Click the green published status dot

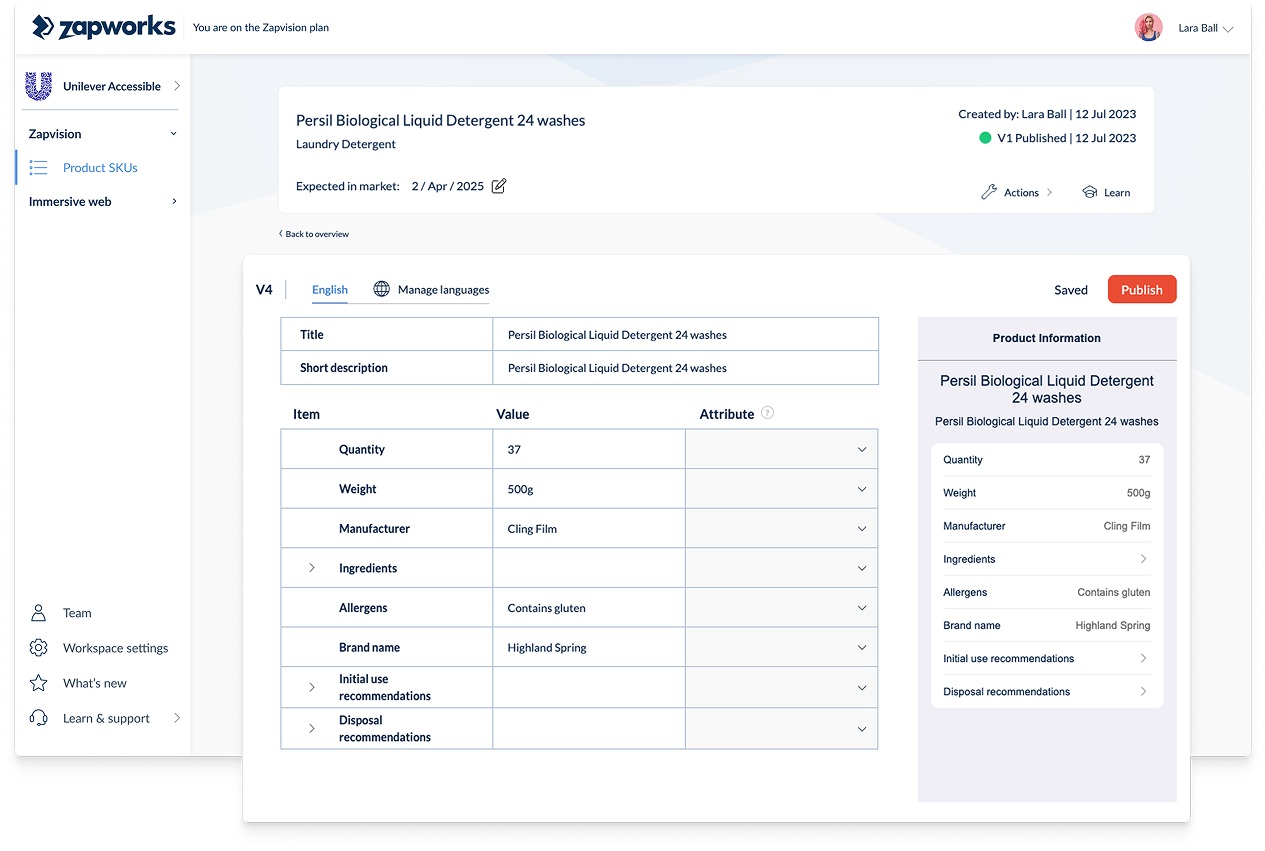click(x=985, y=138)
